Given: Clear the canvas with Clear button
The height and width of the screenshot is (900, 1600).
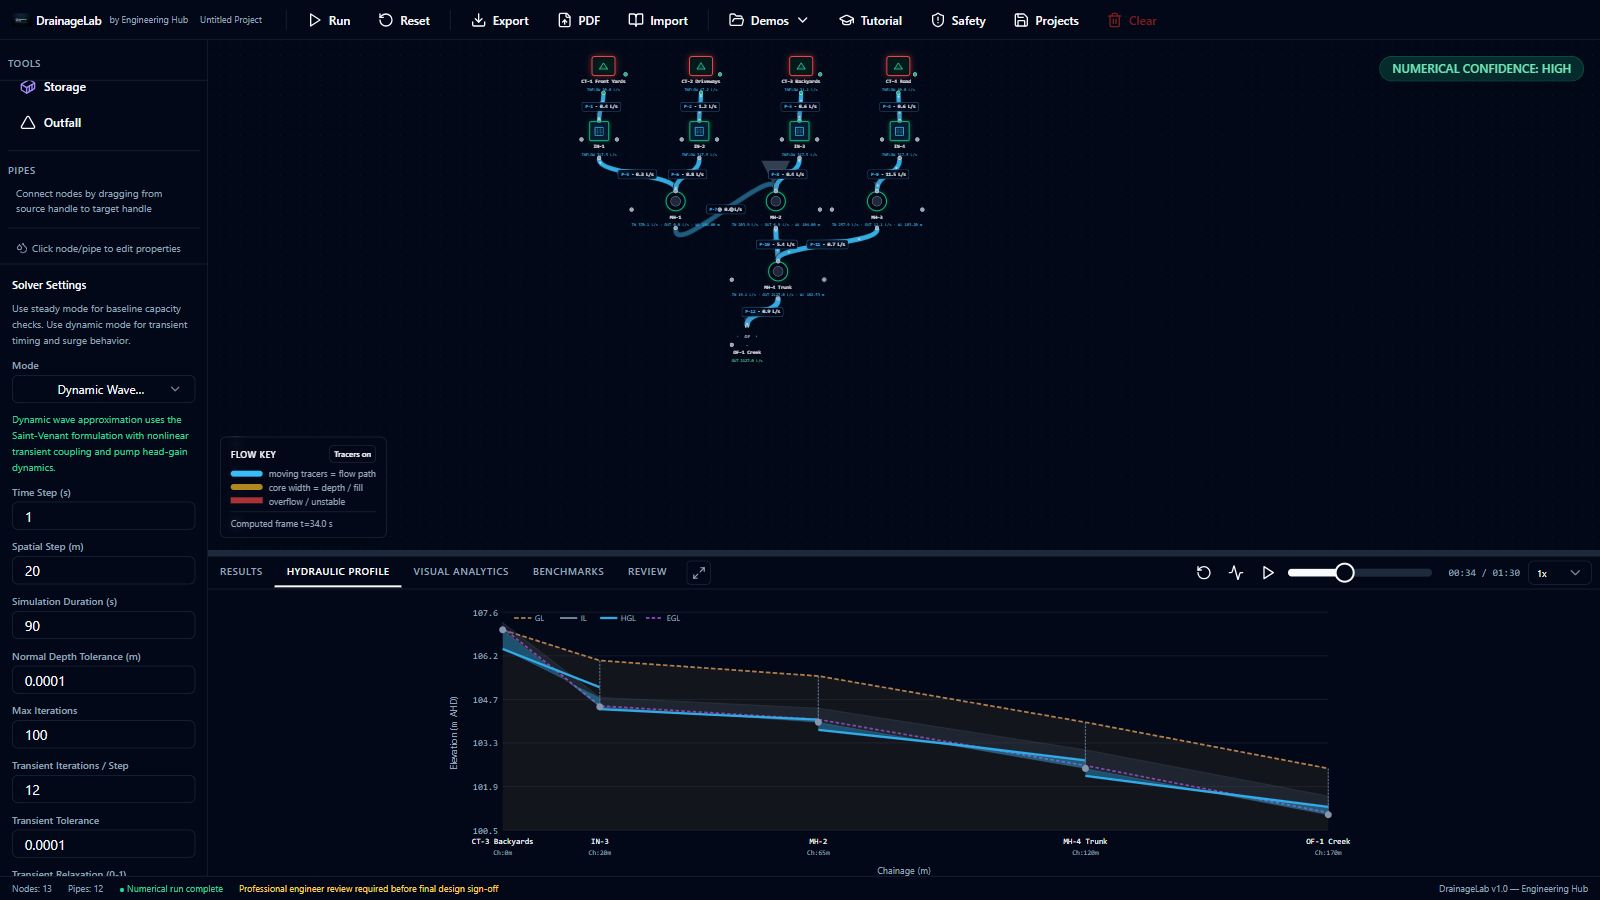Looking at the screenshot, I should pyautogui.click(x=1132, y=20).
